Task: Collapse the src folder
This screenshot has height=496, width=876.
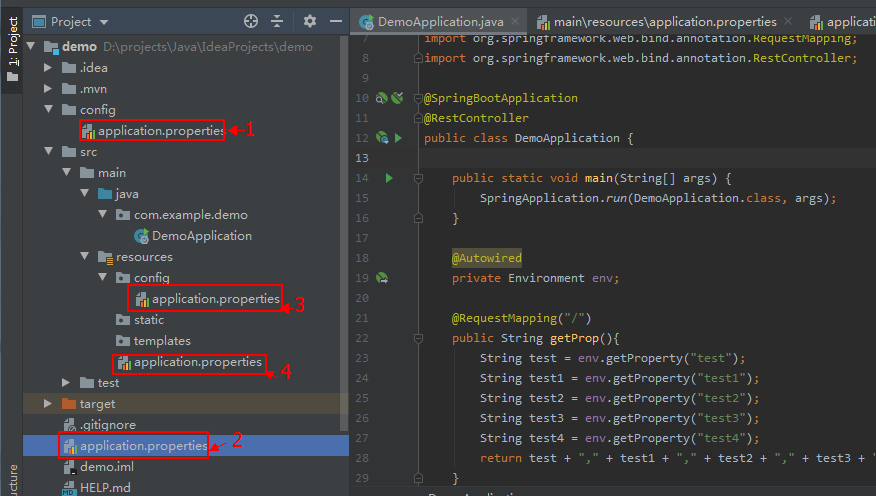Action: (49, 151)
